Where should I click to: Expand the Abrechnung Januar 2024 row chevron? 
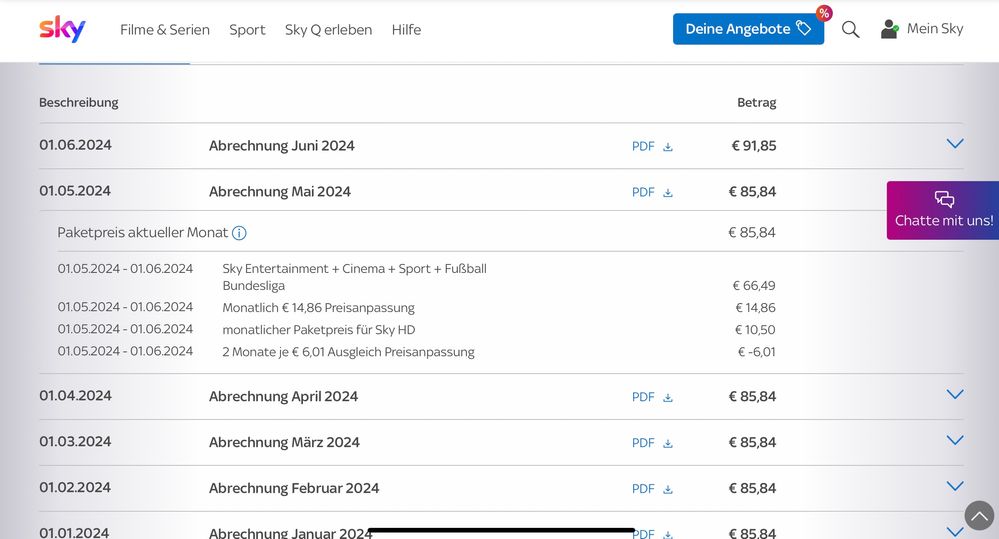954,531
